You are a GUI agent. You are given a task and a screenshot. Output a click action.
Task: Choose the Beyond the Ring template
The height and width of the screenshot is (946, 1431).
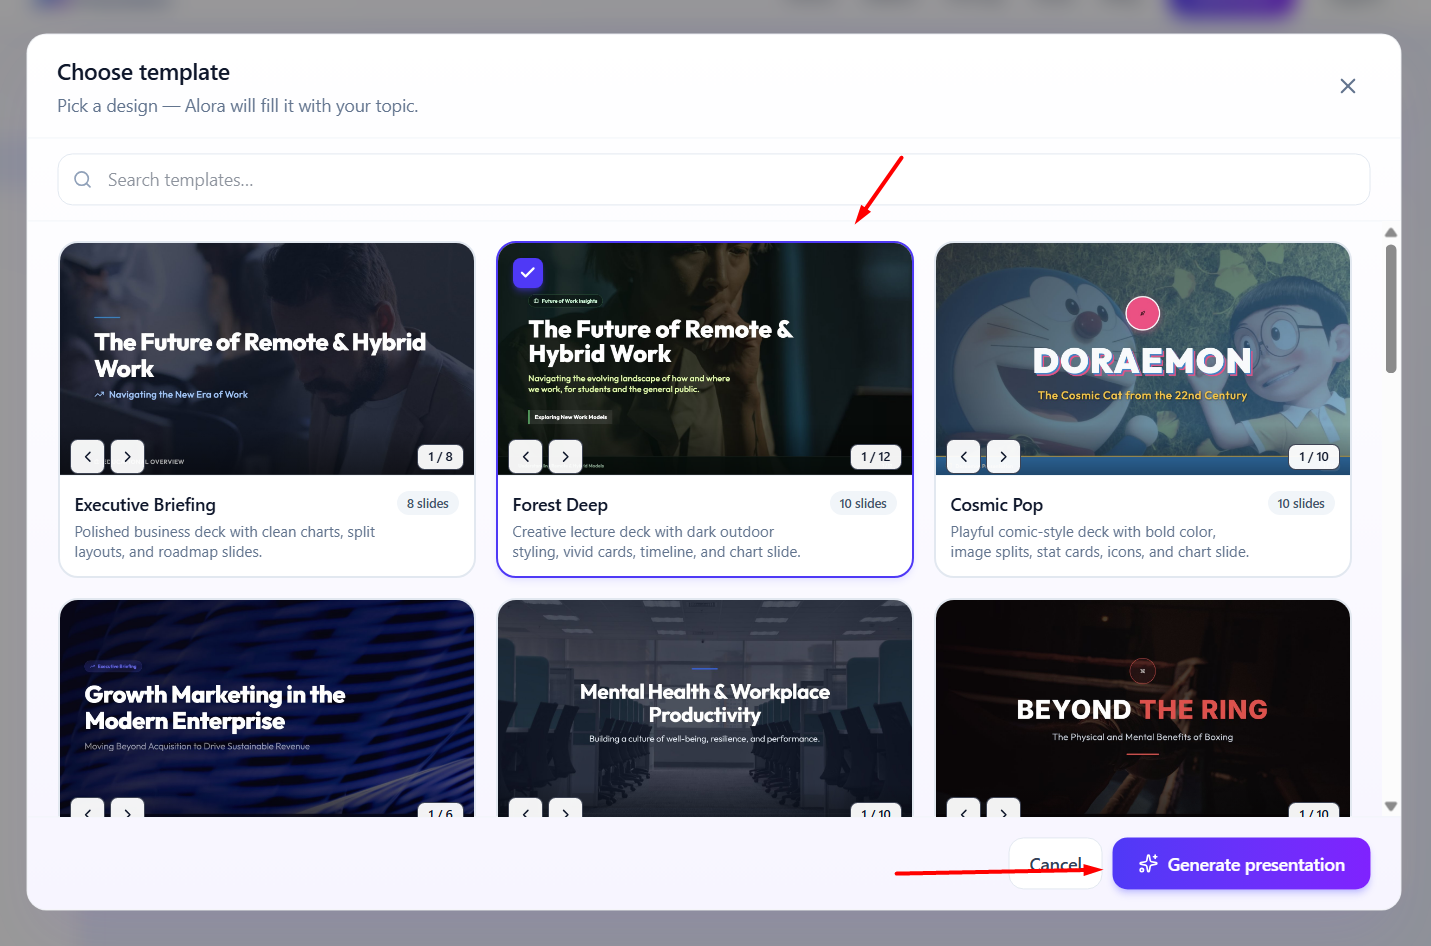pos(1143,708)
